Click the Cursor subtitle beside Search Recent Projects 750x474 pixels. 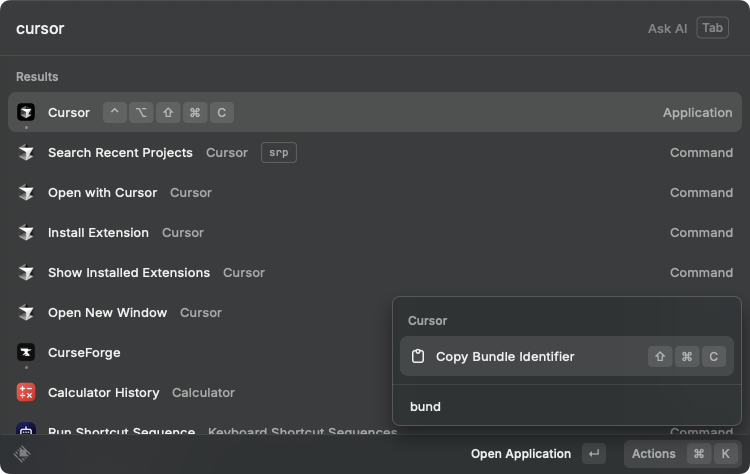227,153
